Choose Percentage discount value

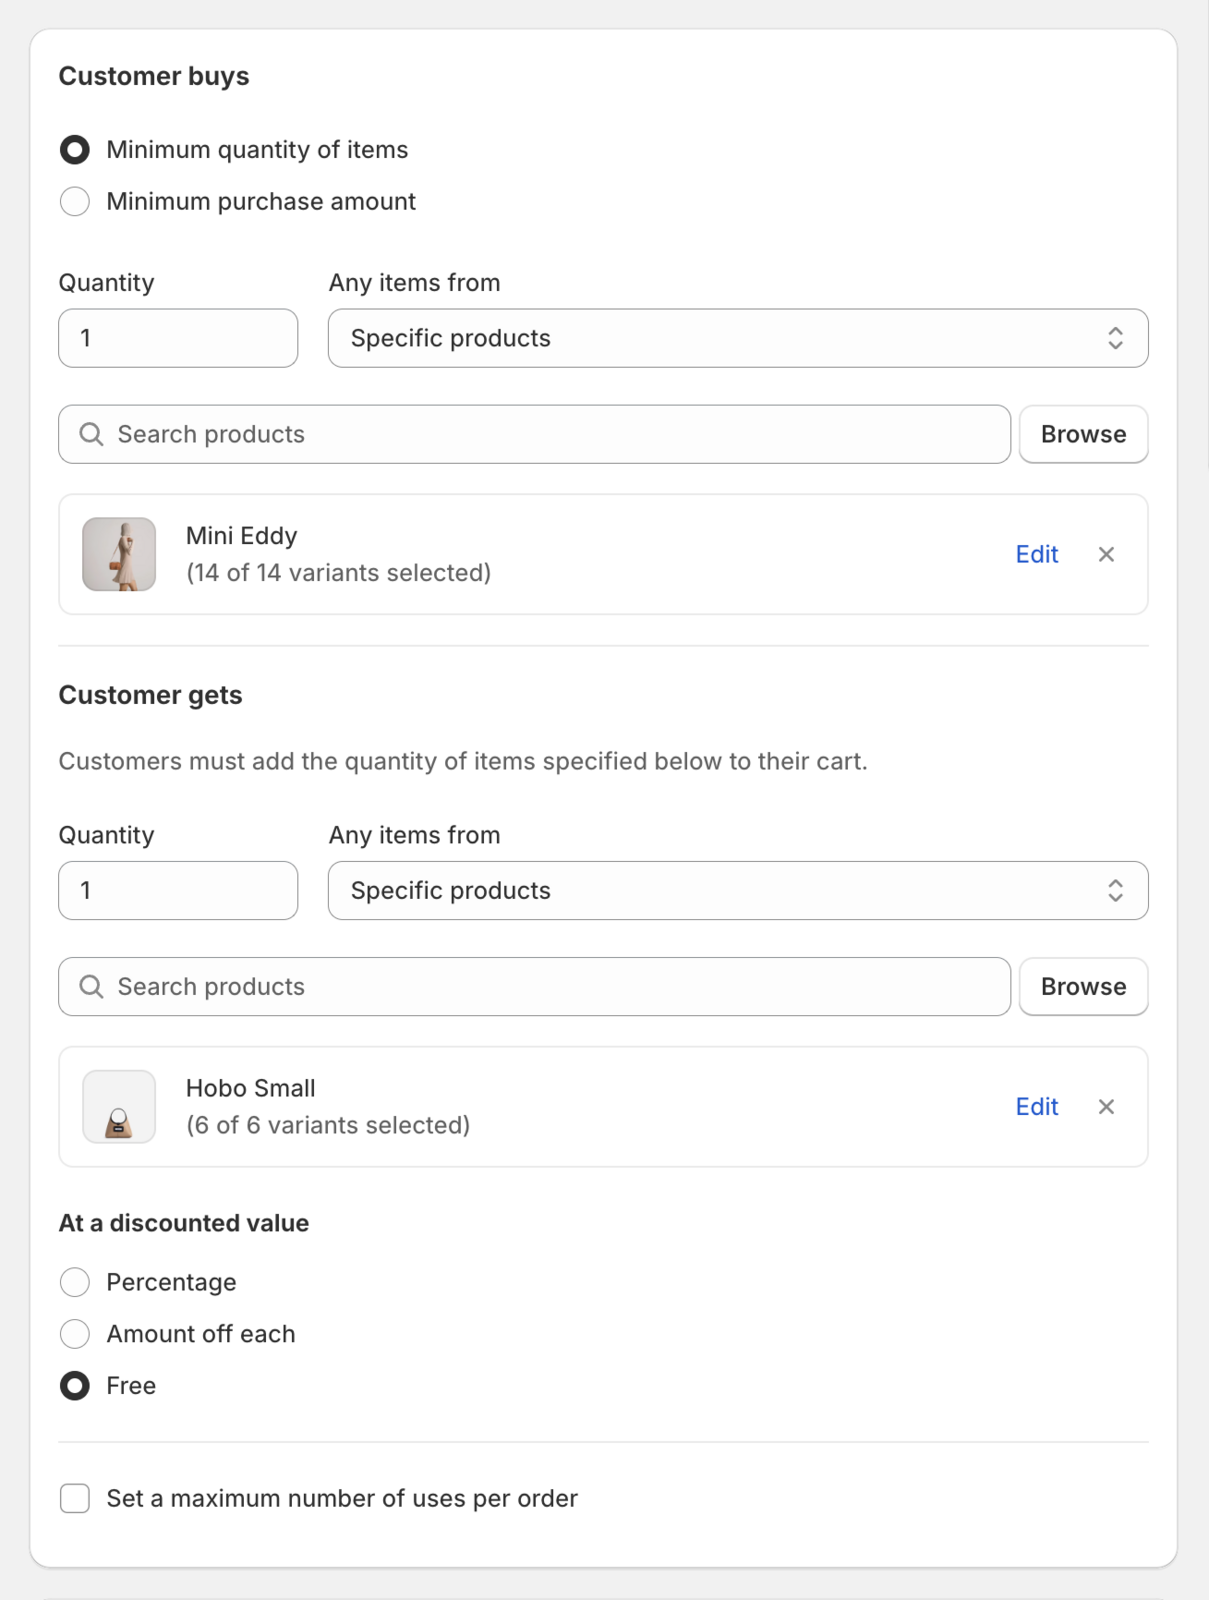point(75,1282)
